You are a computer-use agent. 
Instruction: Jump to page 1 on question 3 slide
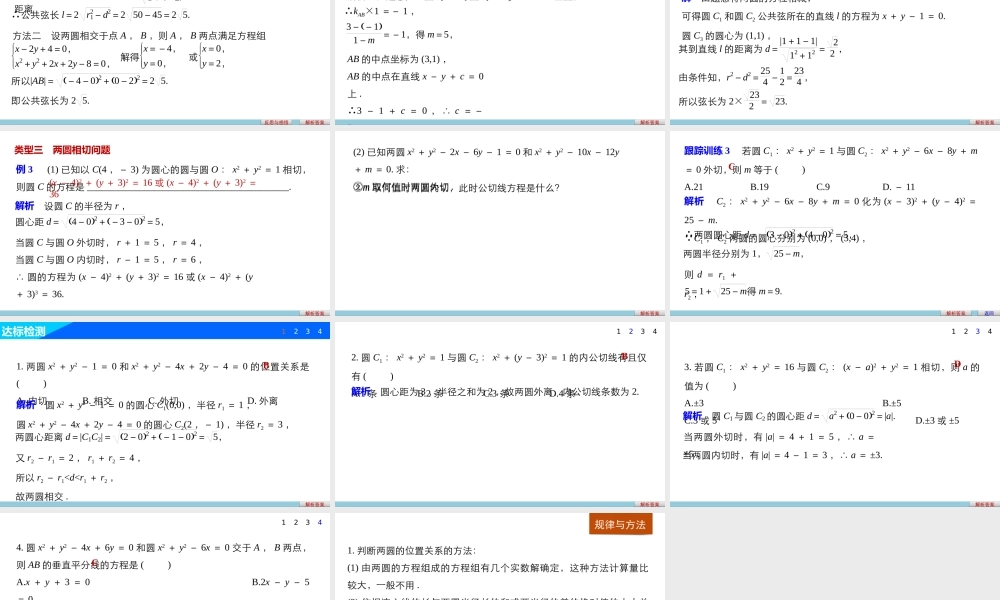coord(953,331)
